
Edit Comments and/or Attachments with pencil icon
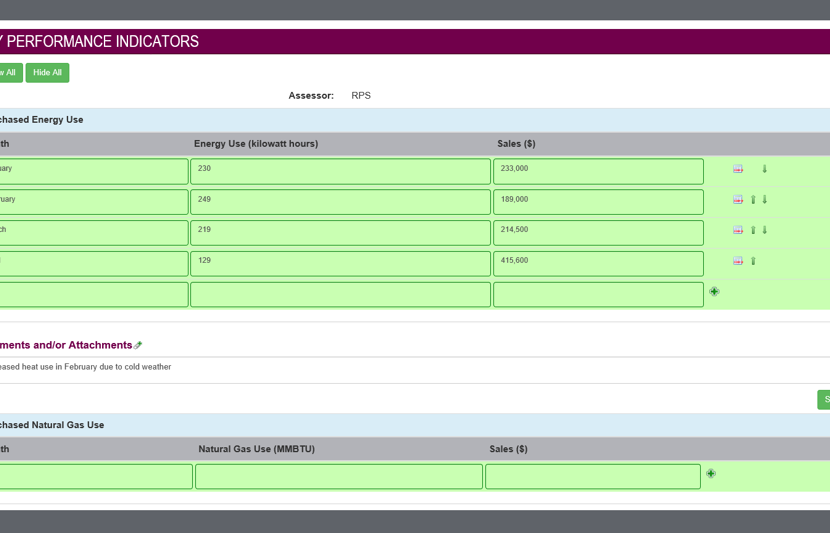pyautogui.click(x=138, y=346)
